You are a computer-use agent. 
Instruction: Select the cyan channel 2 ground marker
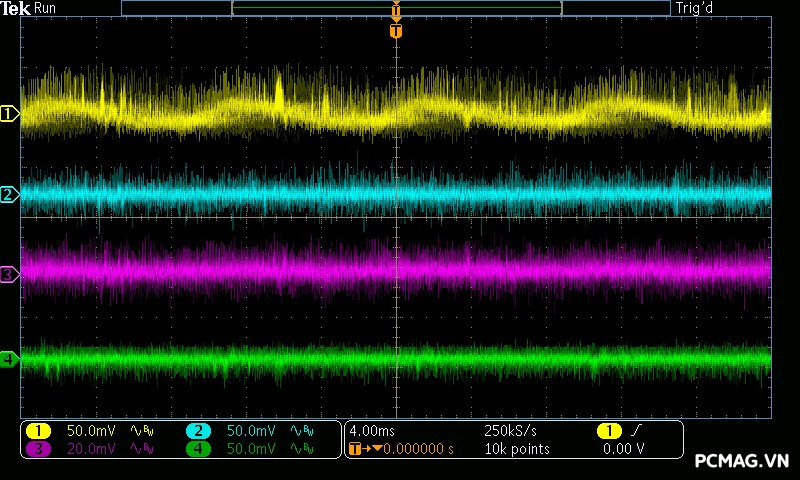[9, 194]
